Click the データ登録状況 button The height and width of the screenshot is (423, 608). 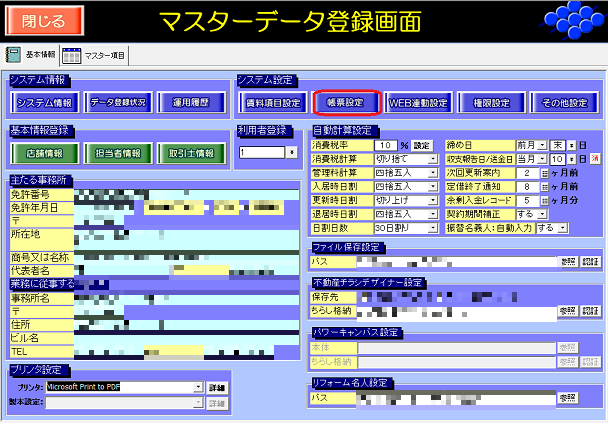tap(118, 101)
